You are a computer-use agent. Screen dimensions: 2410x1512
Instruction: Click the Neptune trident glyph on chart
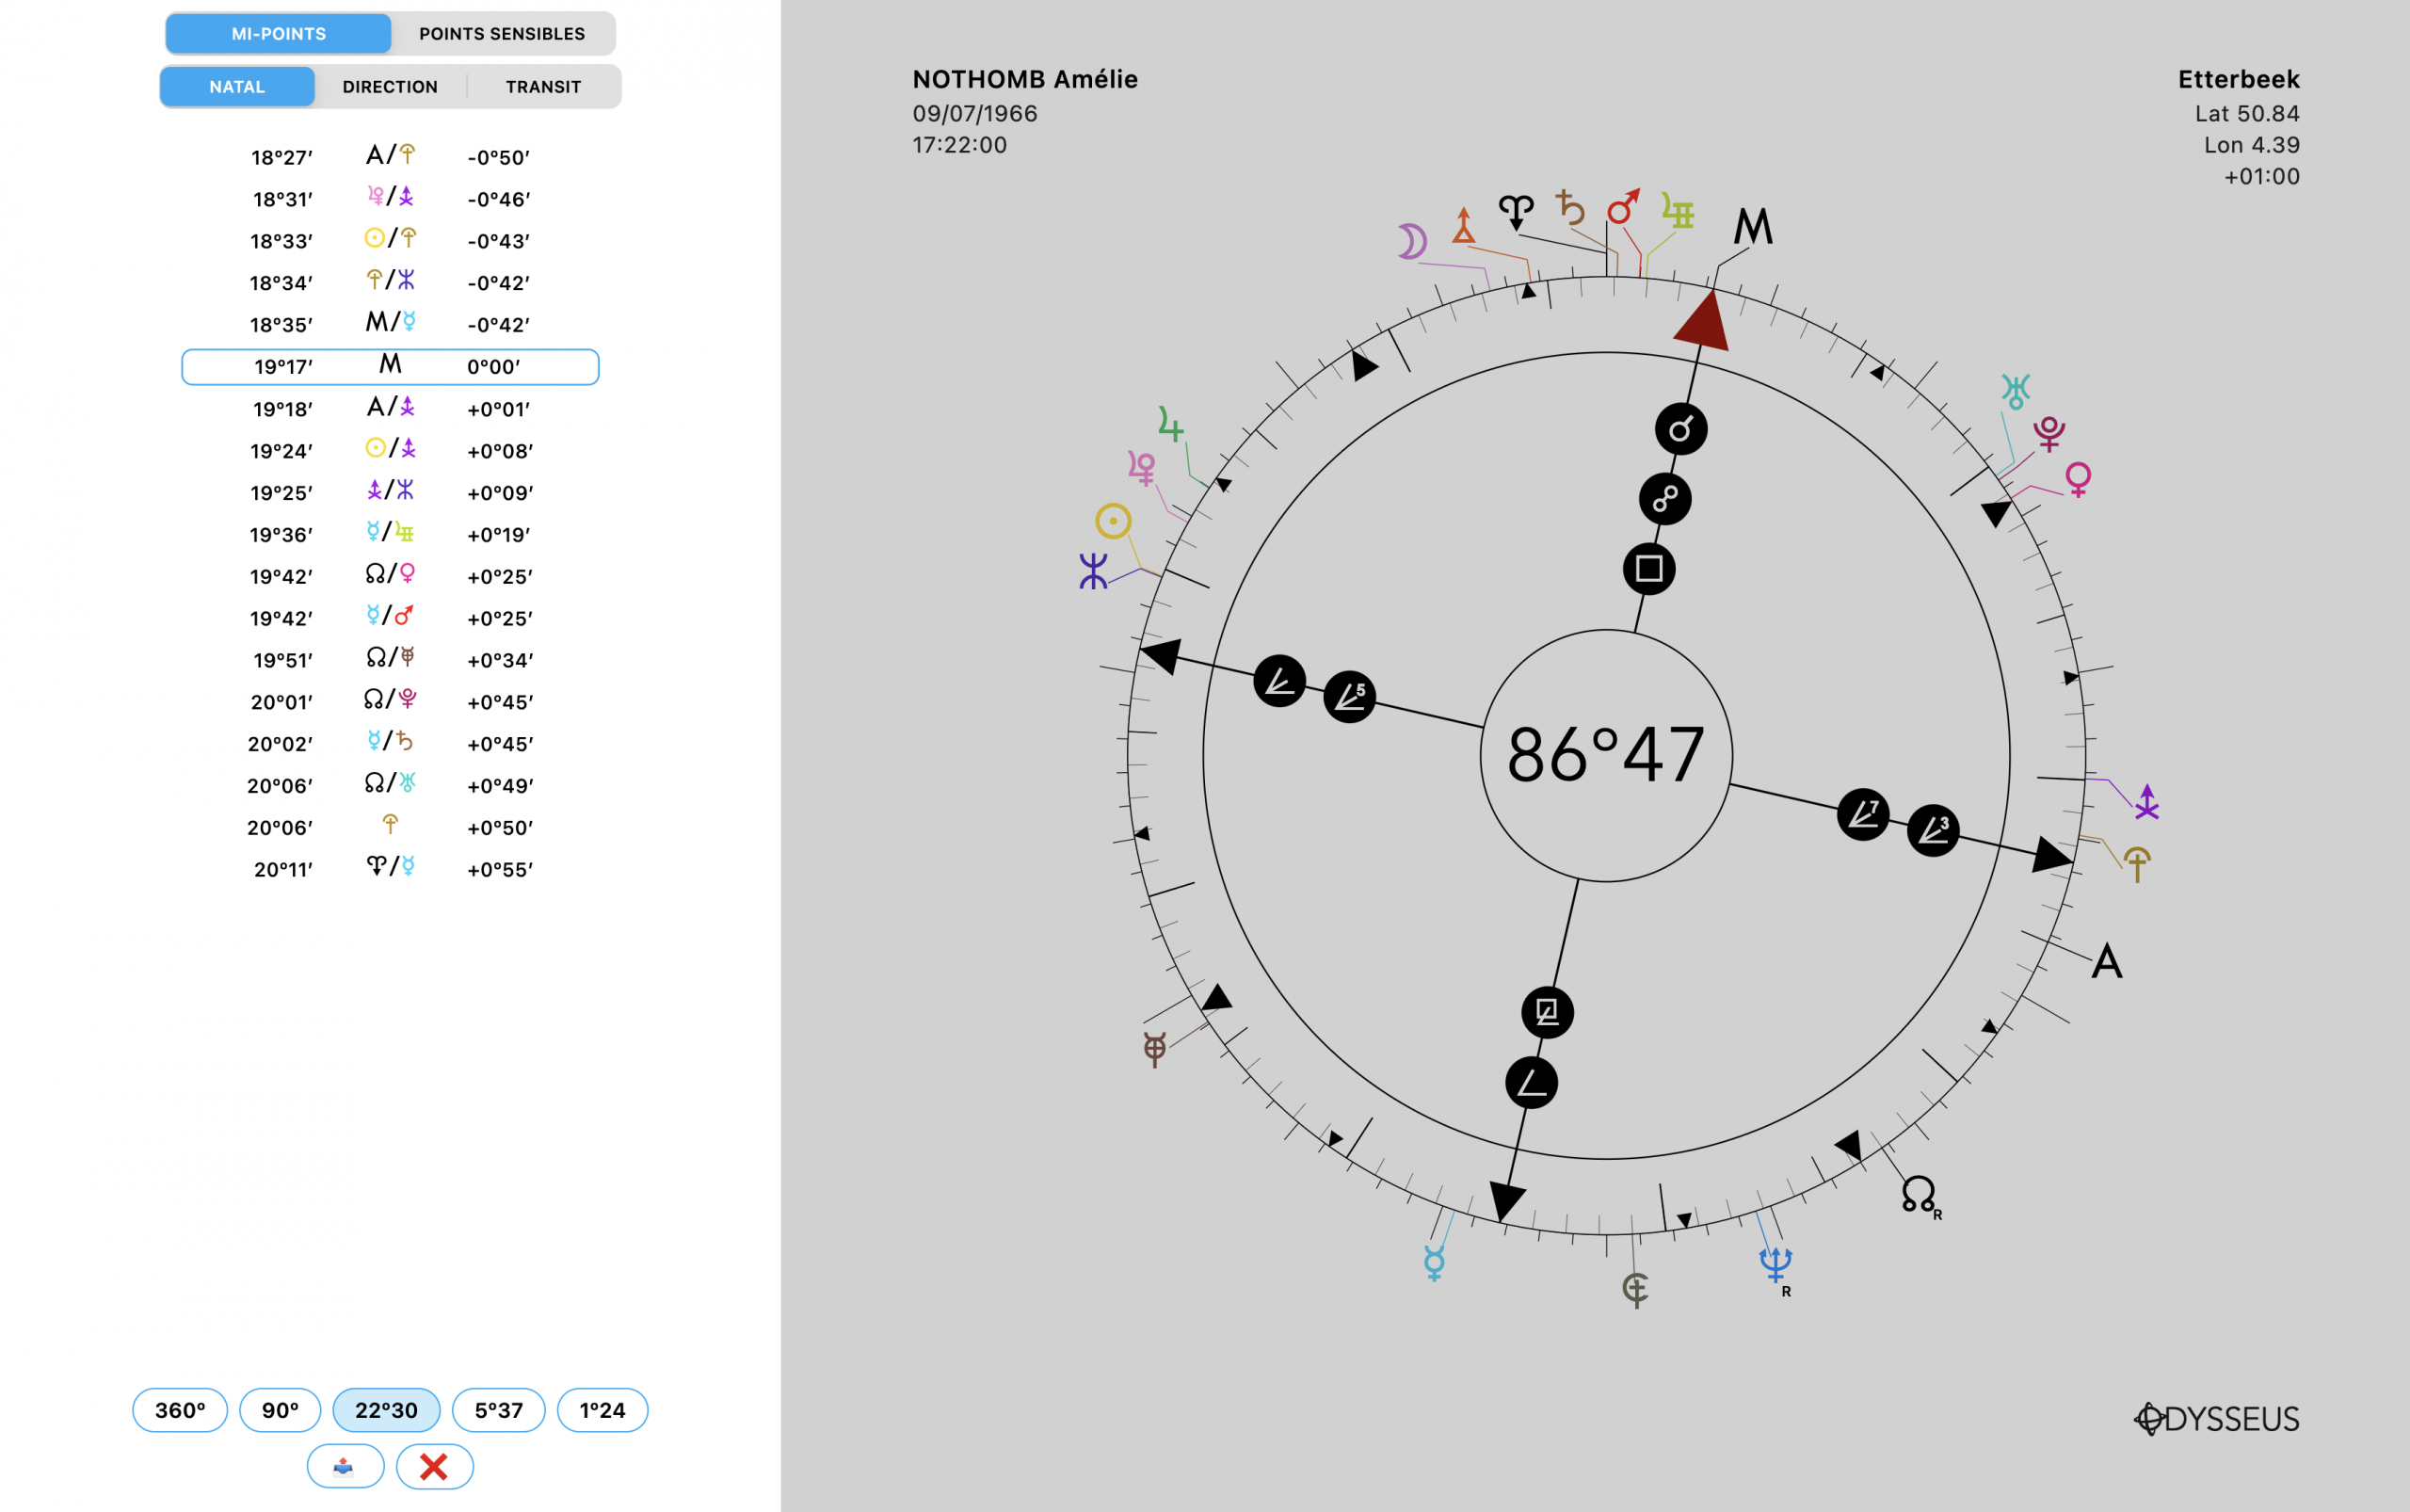pyautogui.click(x=1775, y=1265)
